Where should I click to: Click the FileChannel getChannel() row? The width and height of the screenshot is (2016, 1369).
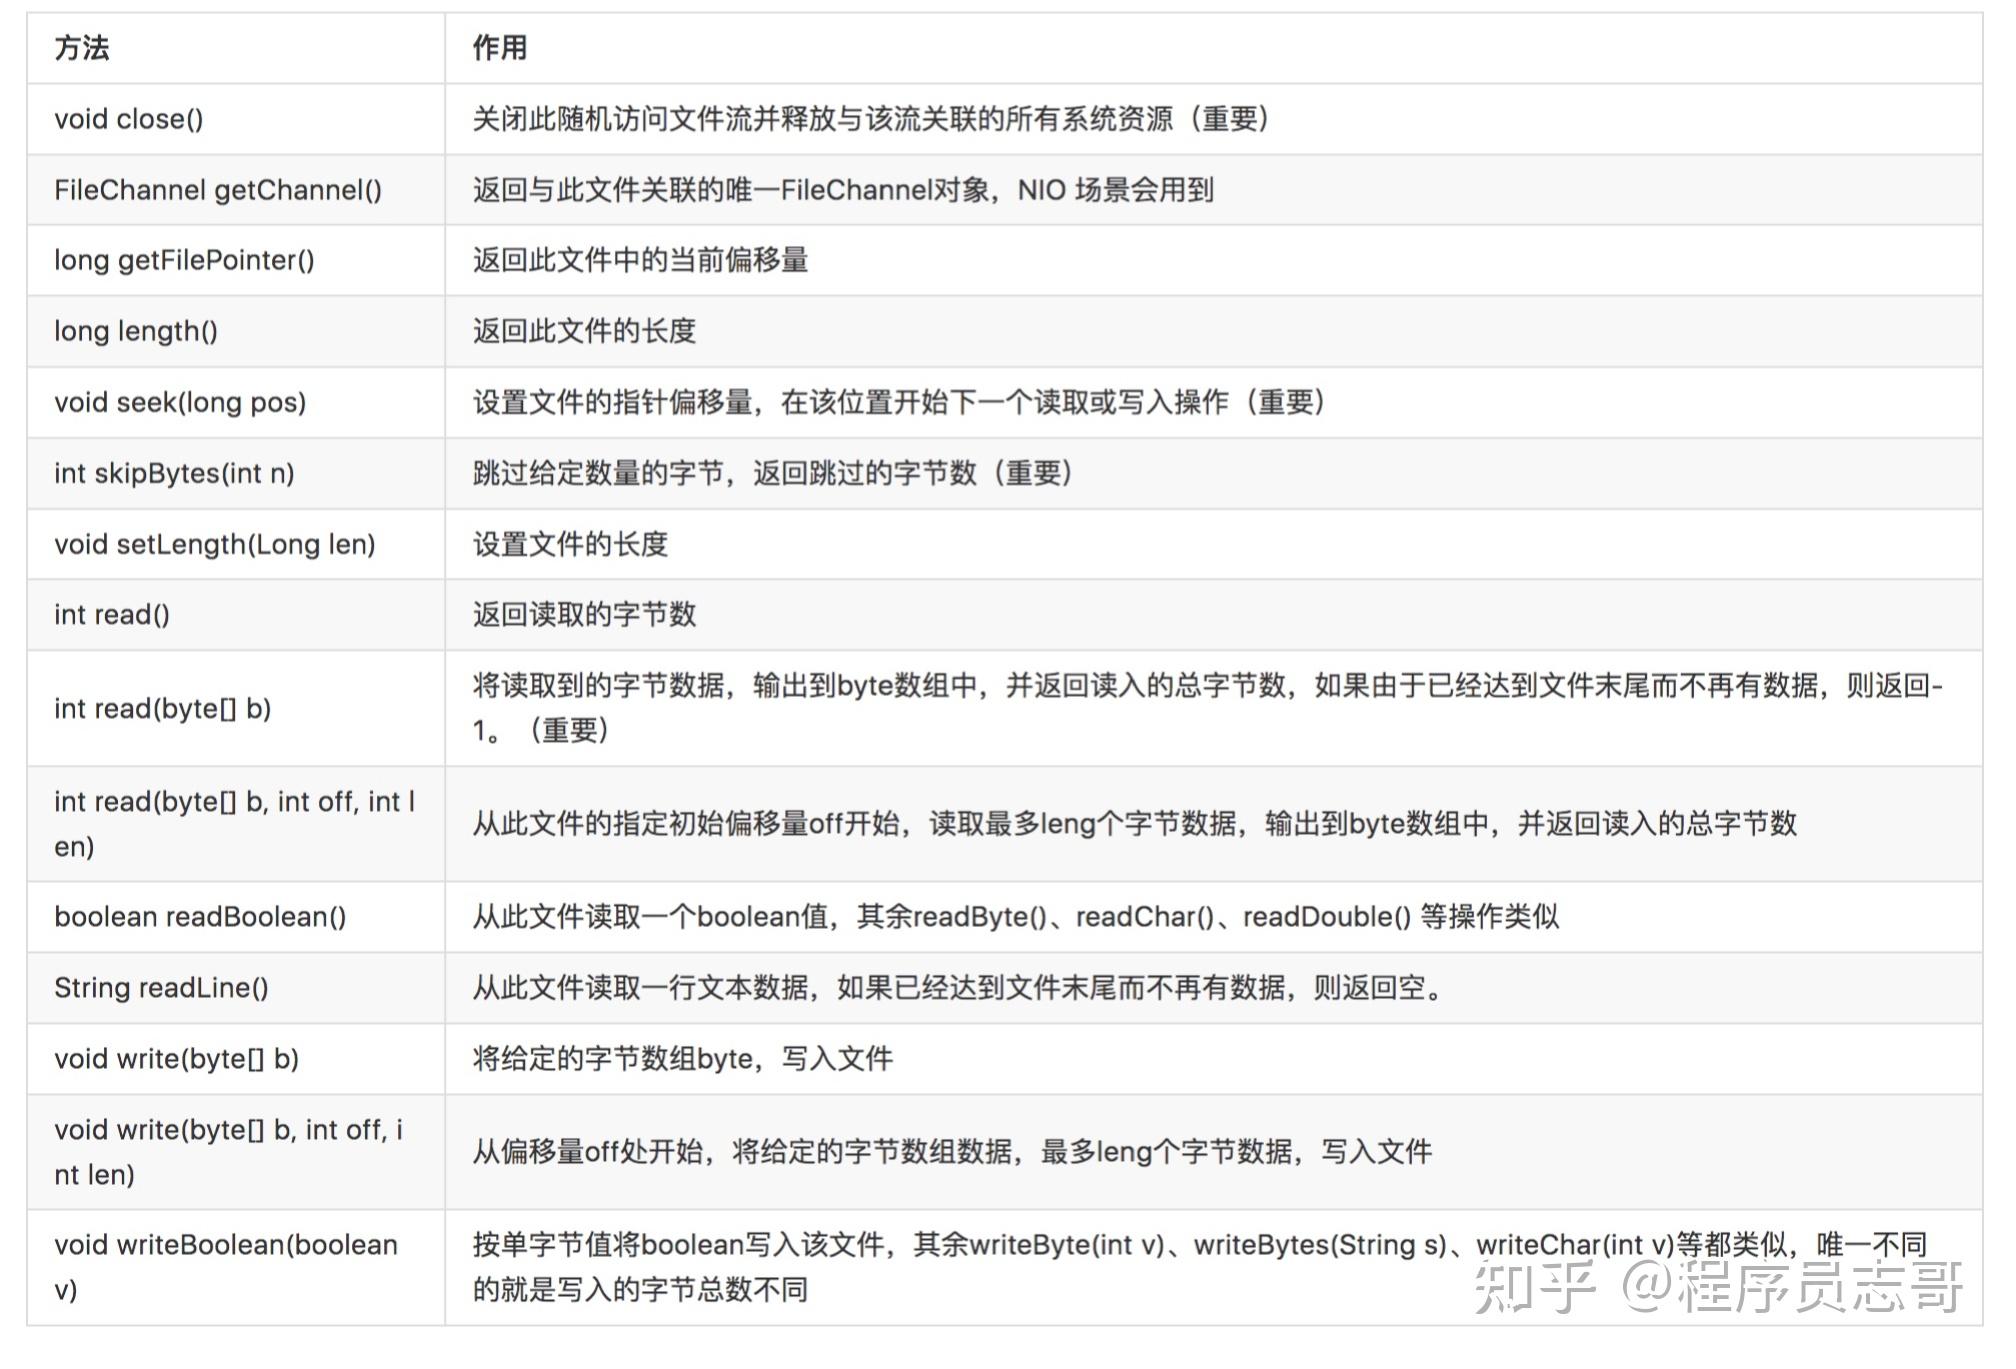click(222, 190)
